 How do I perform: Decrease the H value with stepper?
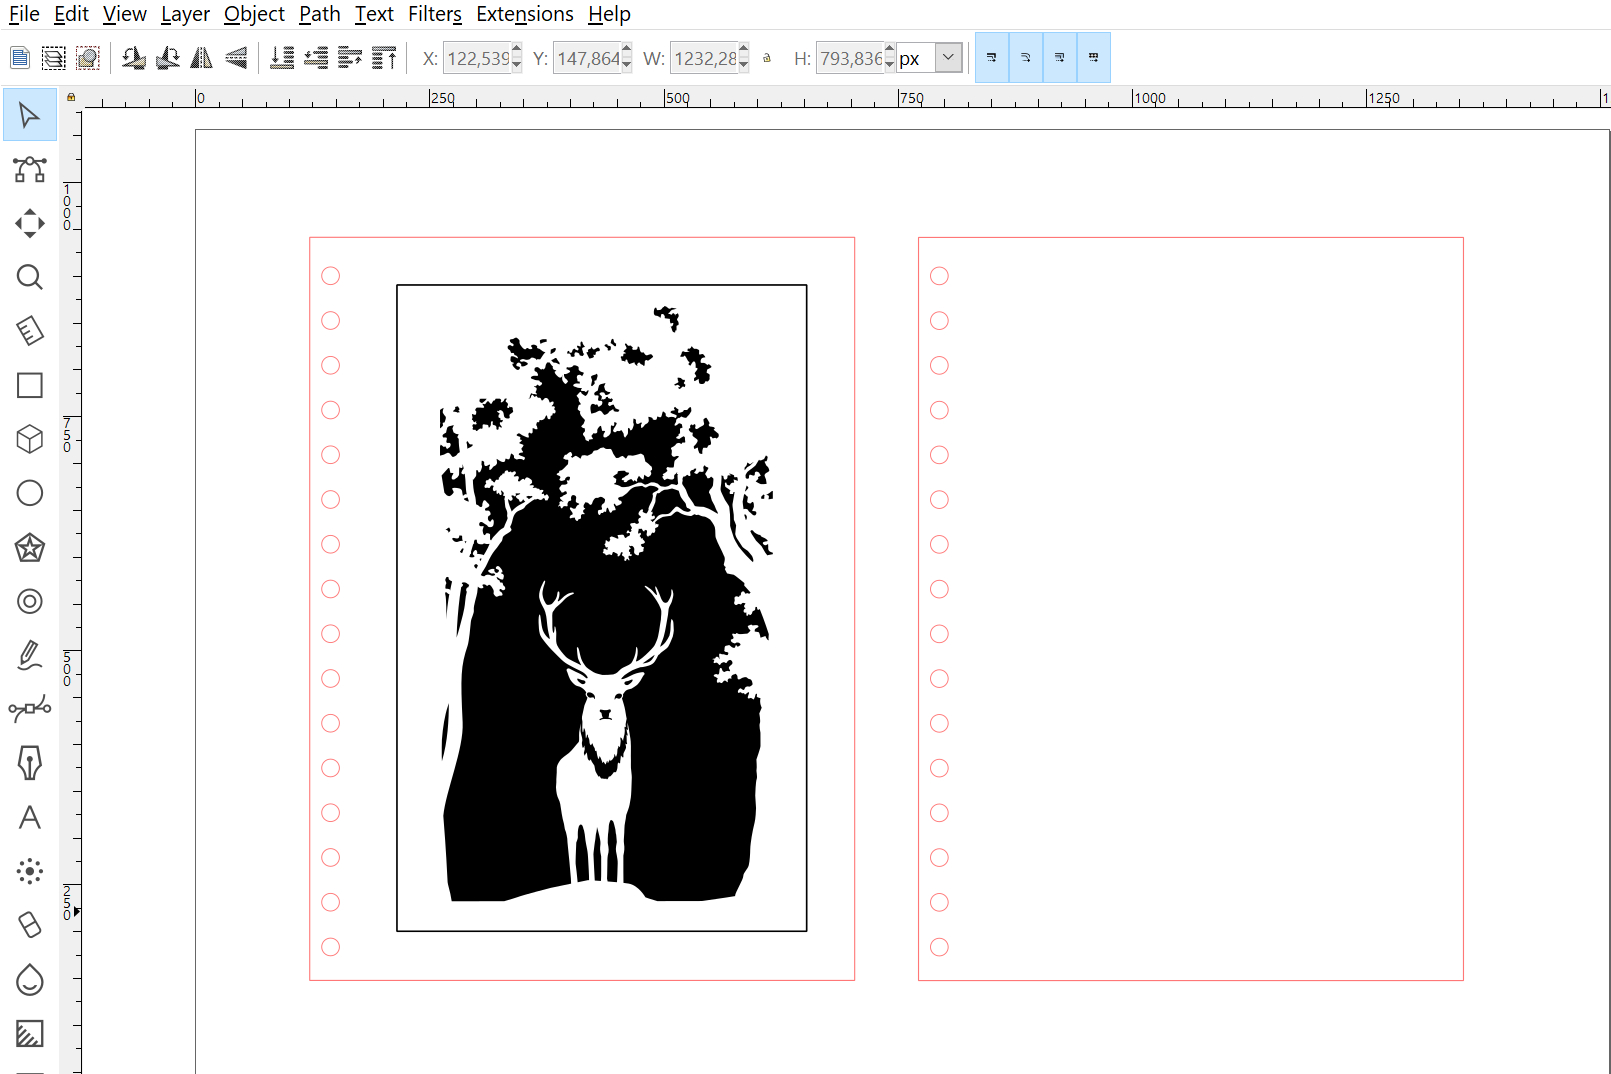coord(890,66)
